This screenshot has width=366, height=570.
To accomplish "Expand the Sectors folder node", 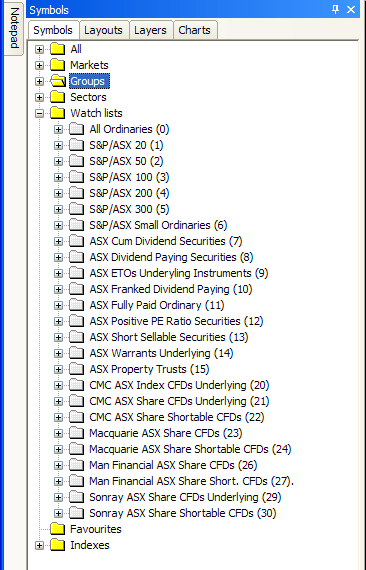I will click(39, 97).
